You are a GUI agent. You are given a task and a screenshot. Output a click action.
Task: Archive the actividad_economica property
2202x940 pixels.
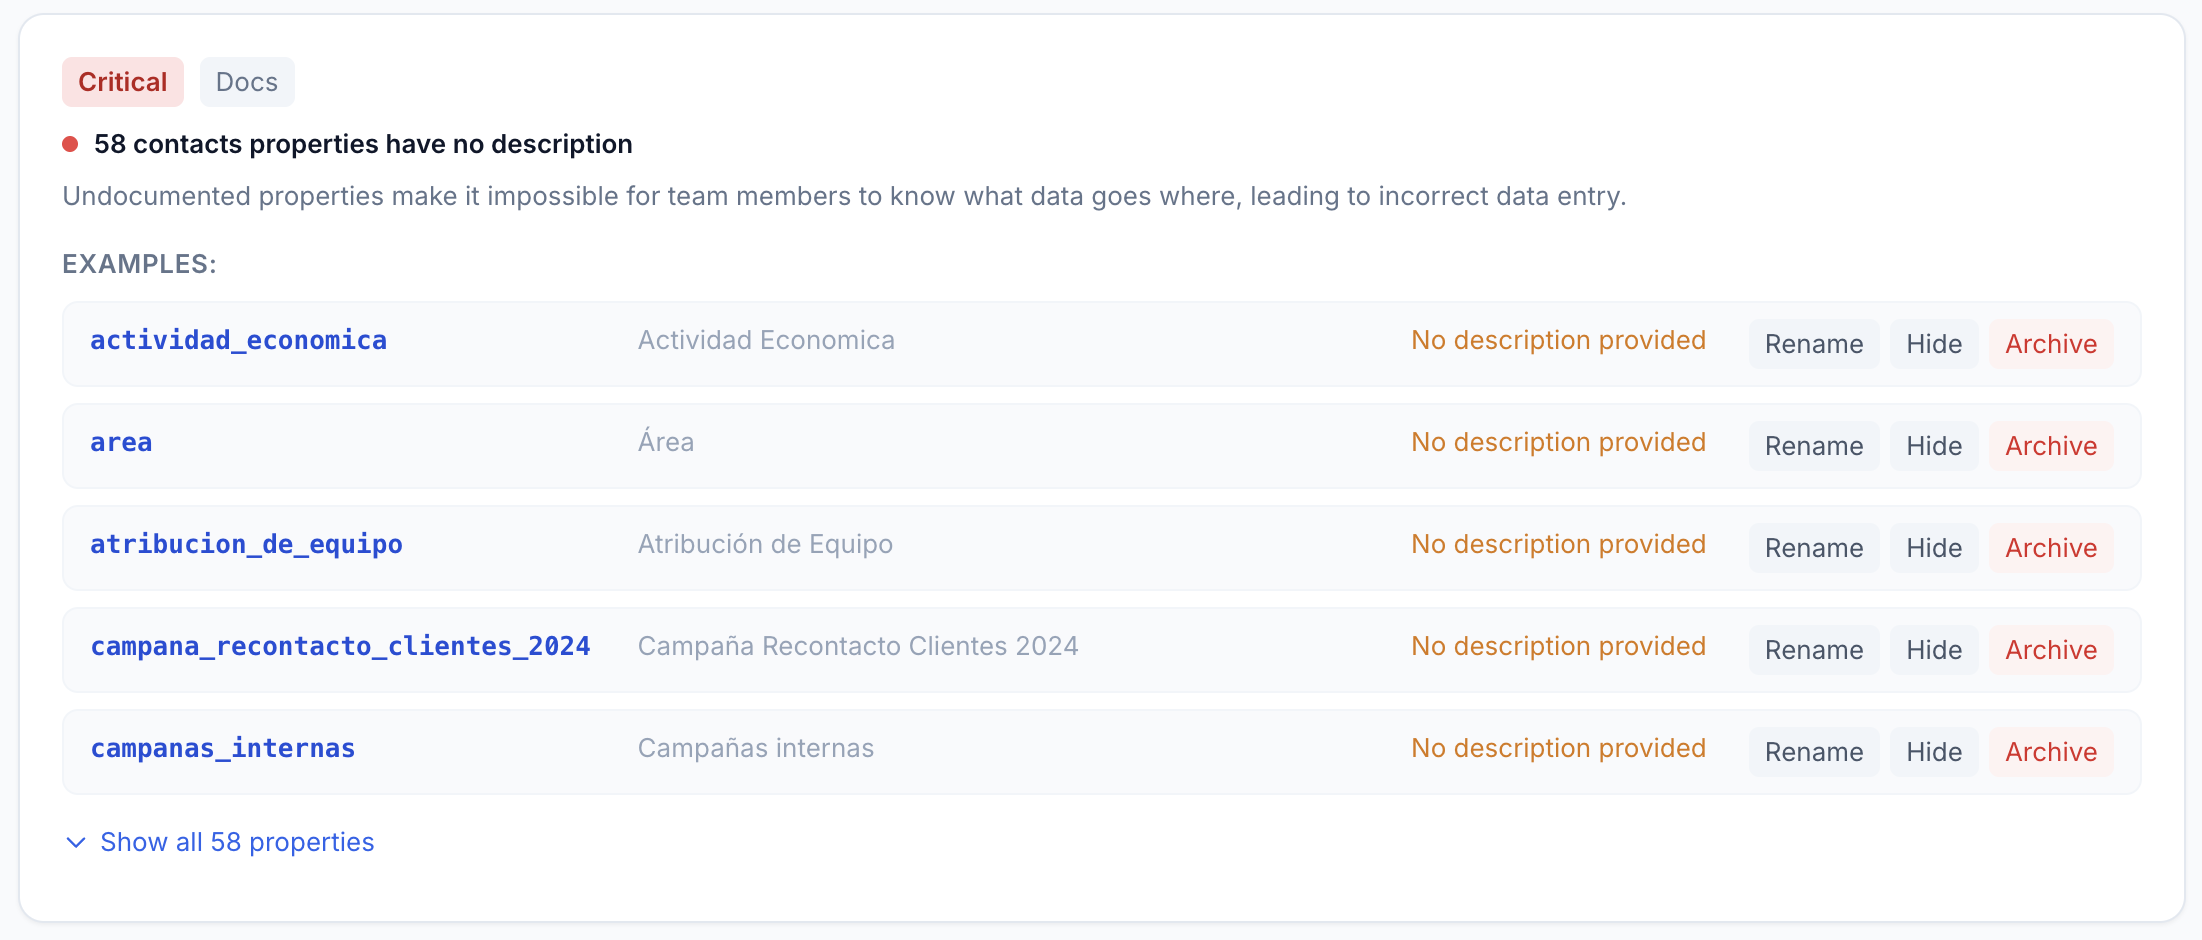2050,344
